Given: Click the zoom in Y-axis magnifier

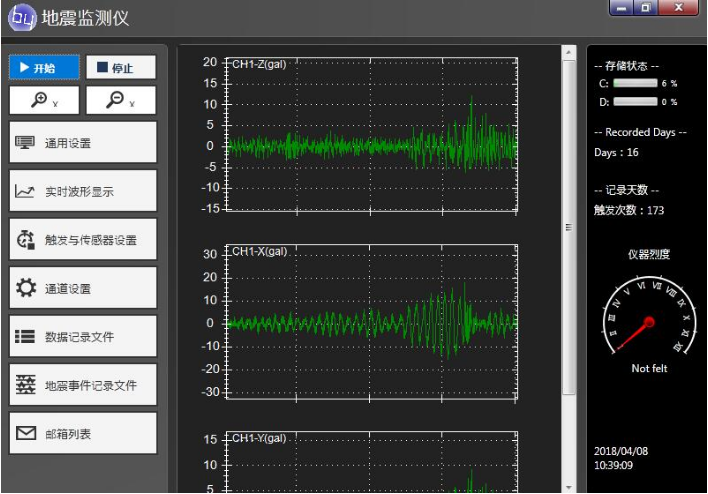Looking at the screenshot, I should point(44,99).
